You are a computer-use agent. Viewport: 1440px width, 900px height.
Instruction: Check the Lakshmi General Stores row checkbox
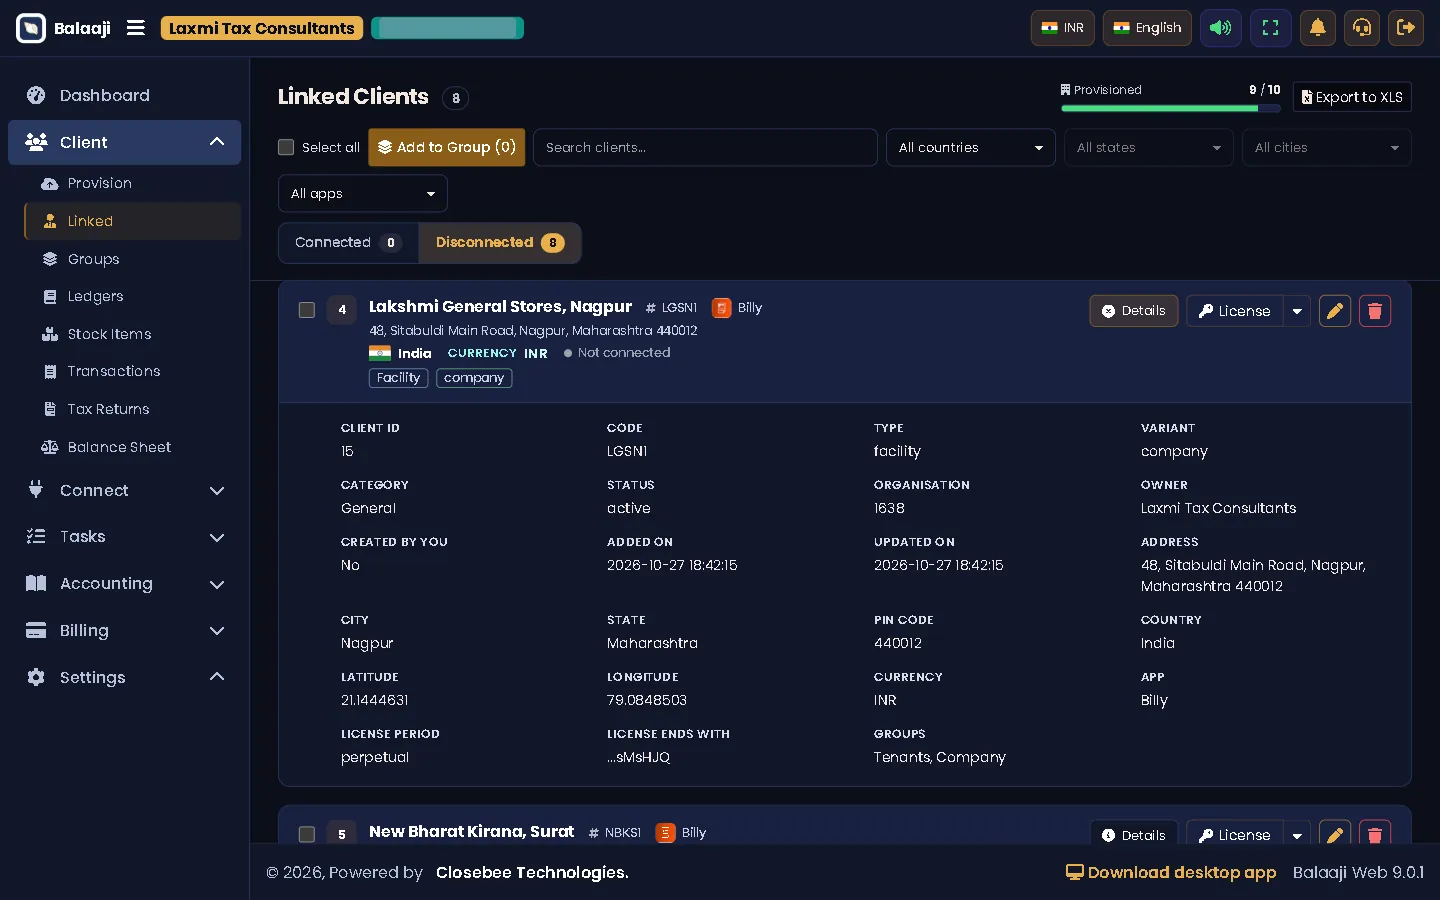tap(307, 310)
